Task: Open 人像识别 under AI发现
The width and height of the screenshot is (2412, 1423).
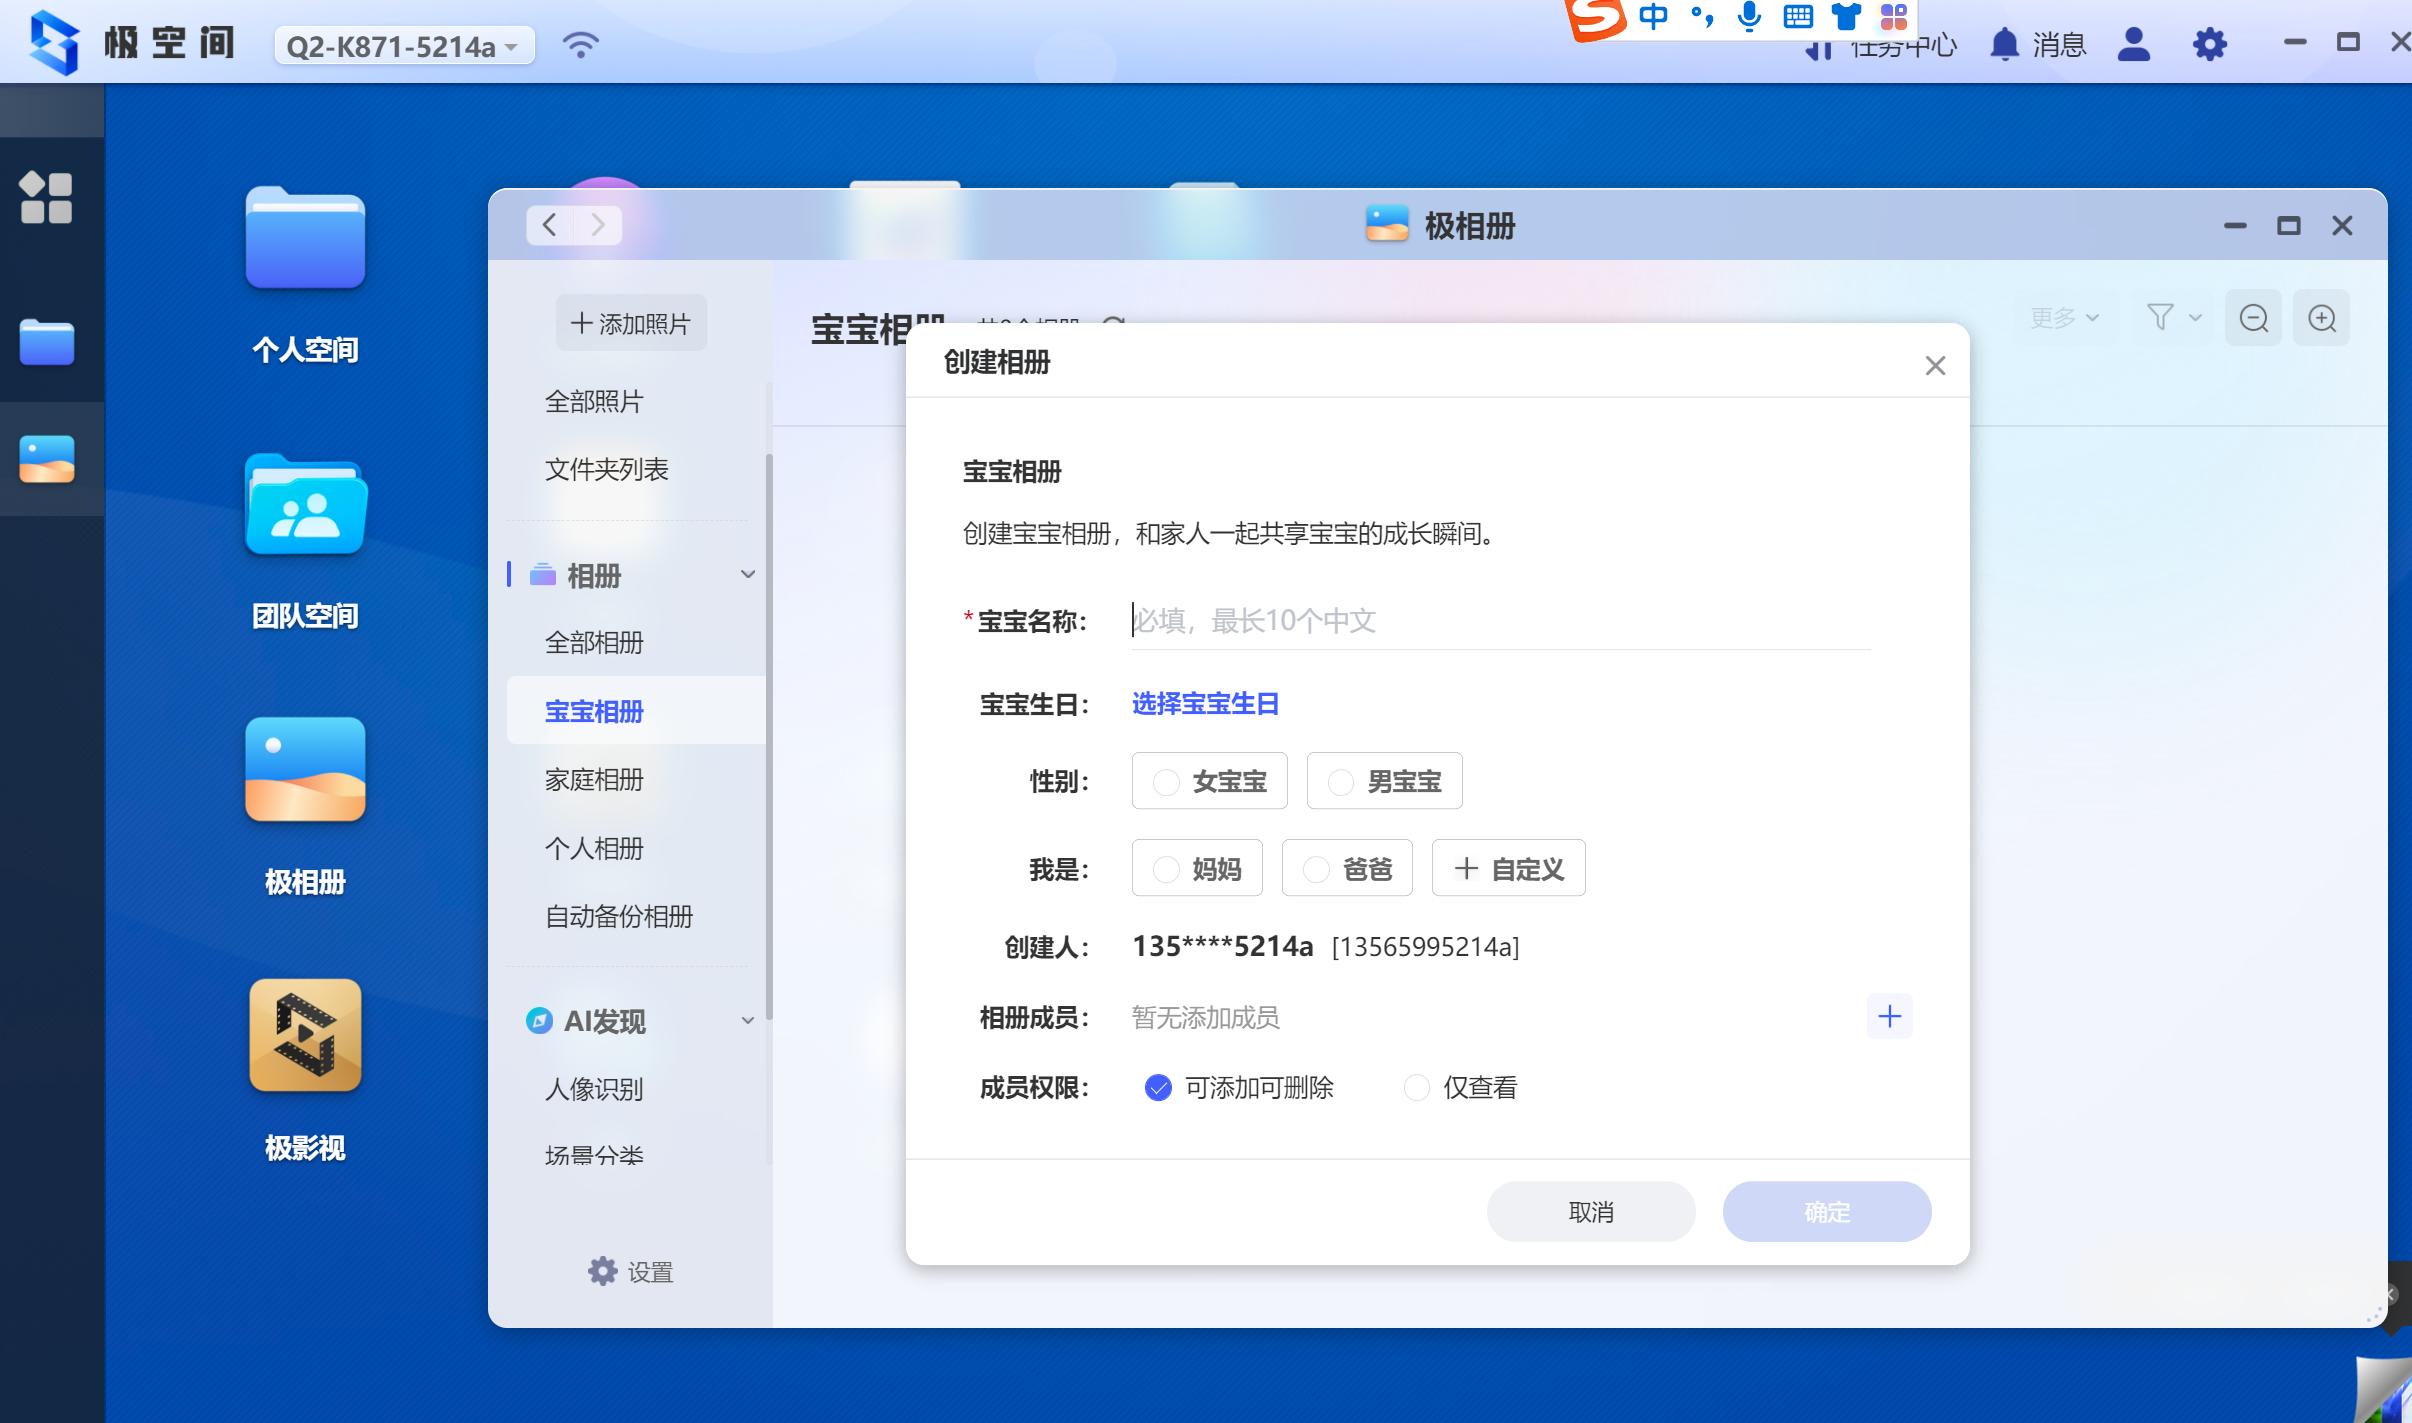Action: (594, 1089)
